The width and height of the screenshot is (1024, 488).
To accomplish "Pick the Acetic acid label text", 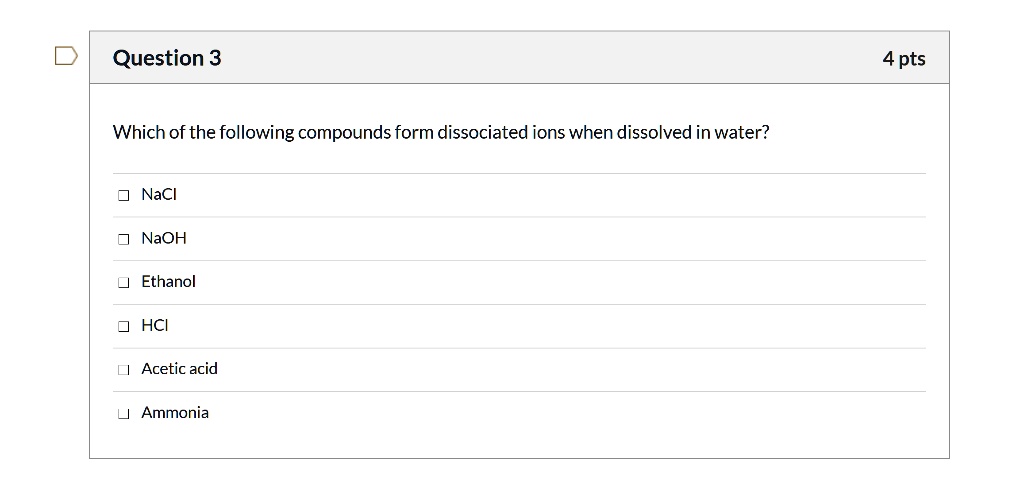I will [180, 369].
